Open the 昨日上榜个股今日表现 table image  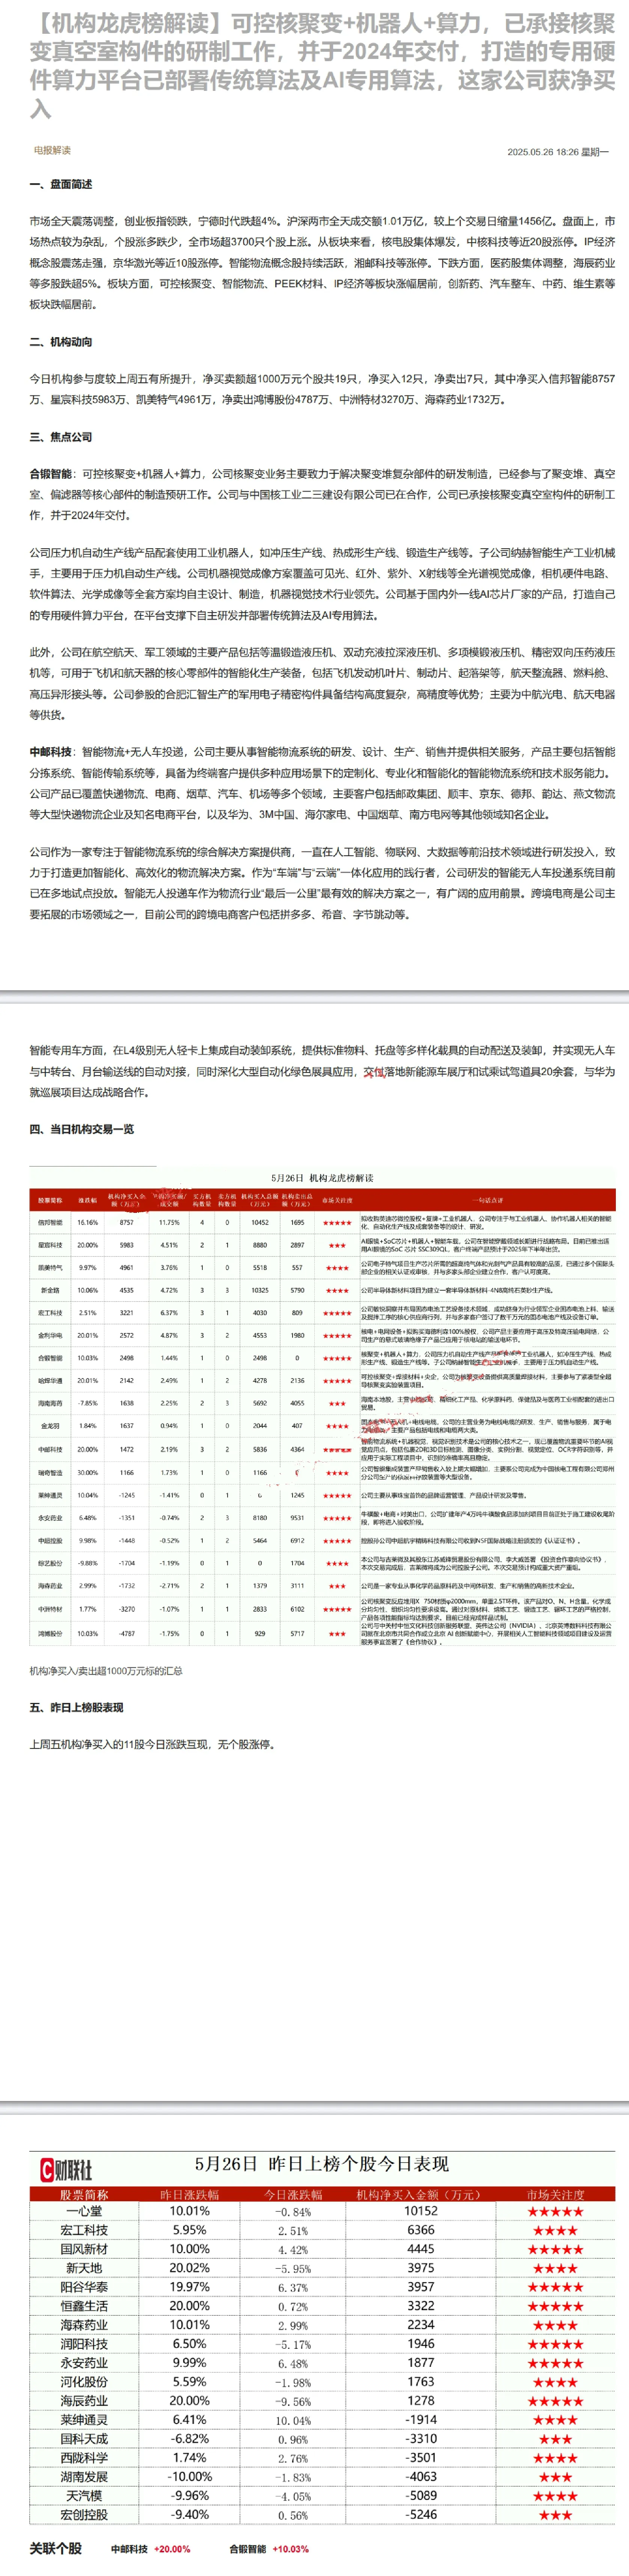pos(322,2338)
